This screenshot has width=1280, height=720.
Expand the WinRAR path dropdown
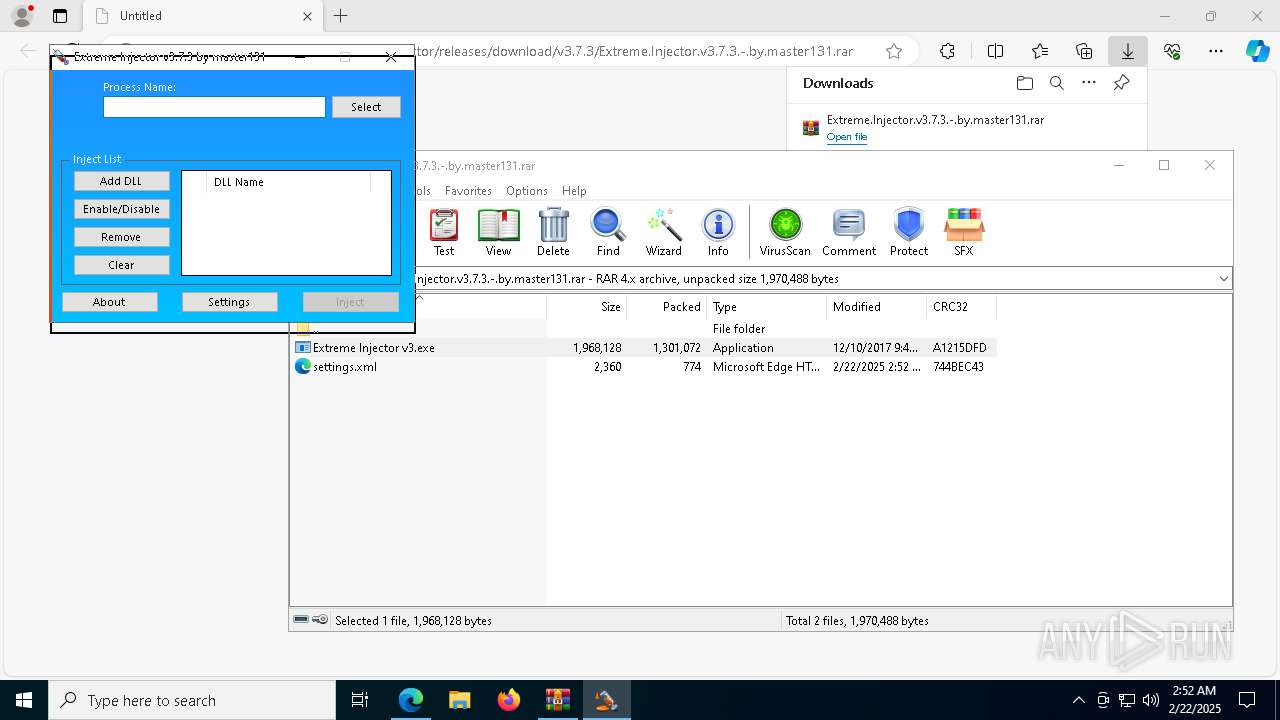point(1223,279)
